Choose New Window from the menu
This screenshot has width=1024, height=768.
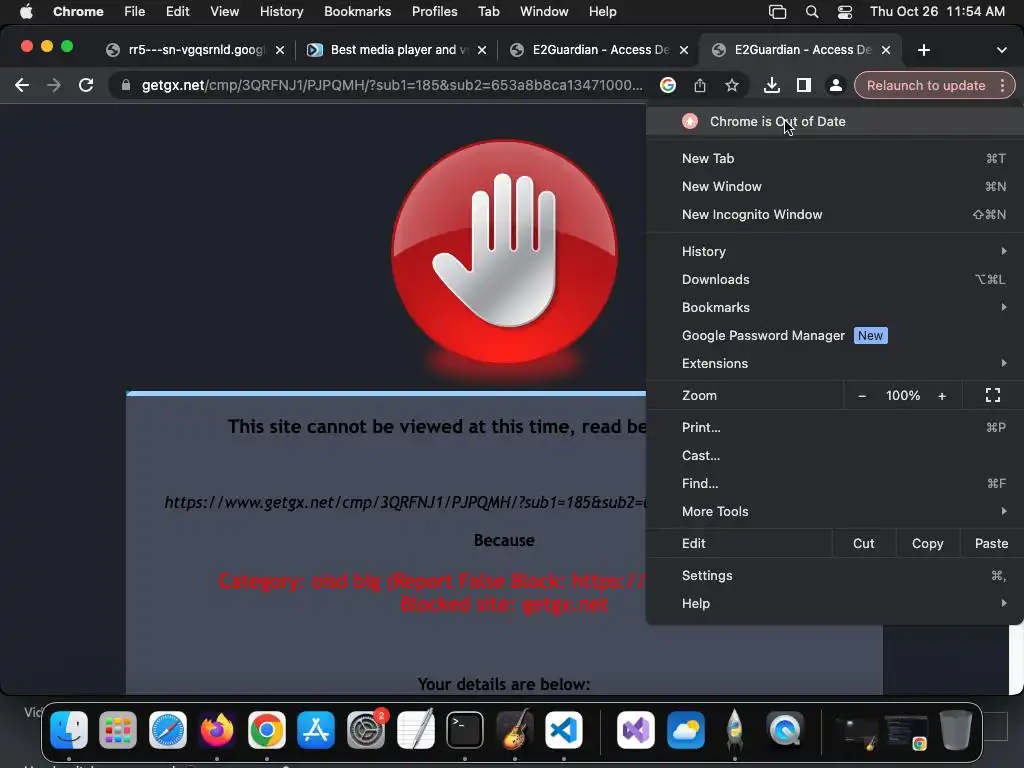[835, 187]
